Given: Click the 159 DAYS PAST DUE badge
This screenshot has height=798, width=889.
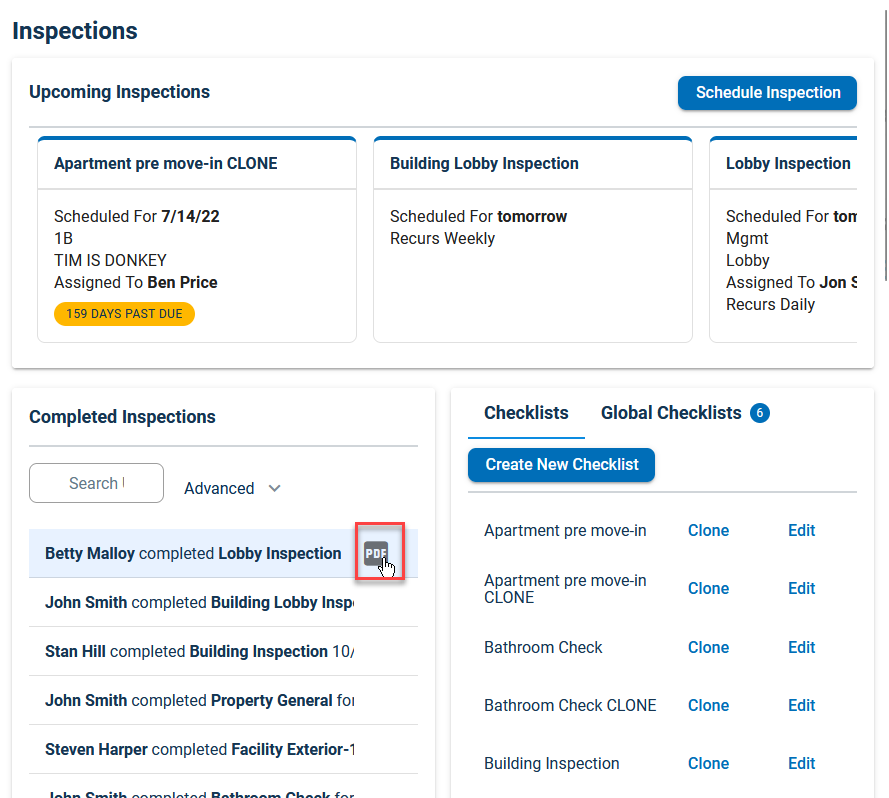Looking at the screenshot, I should coord(124,313).
